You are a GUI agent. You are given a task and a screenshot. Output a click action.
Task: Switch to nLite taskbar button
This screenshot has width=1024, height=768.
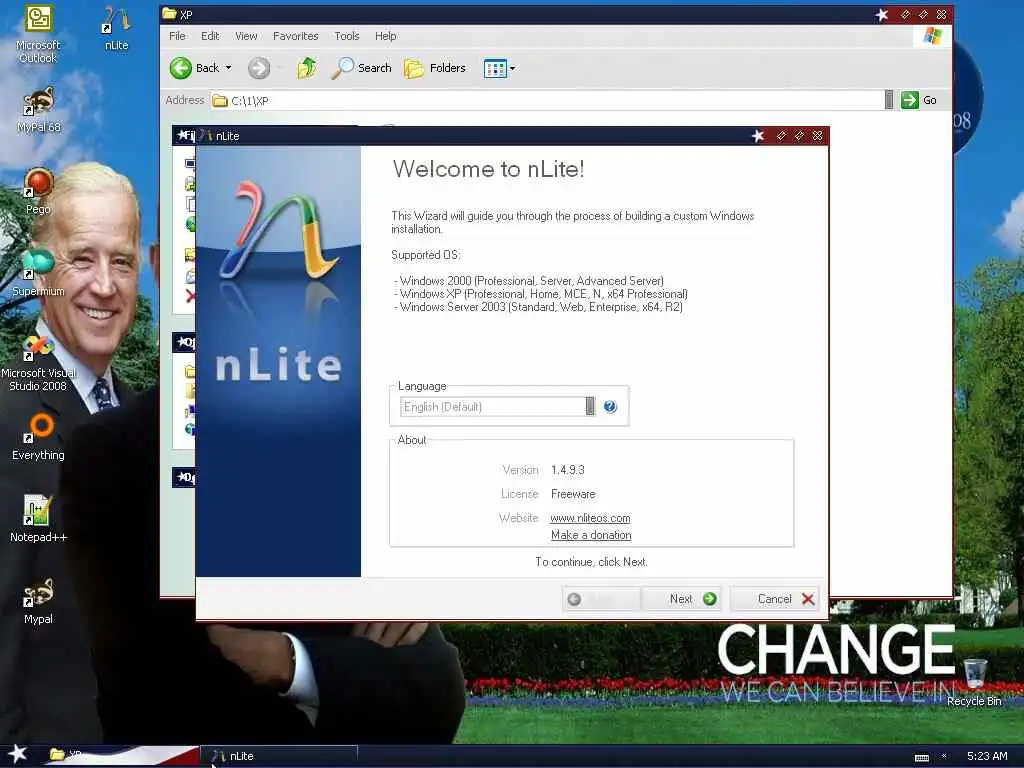(279, 756)
